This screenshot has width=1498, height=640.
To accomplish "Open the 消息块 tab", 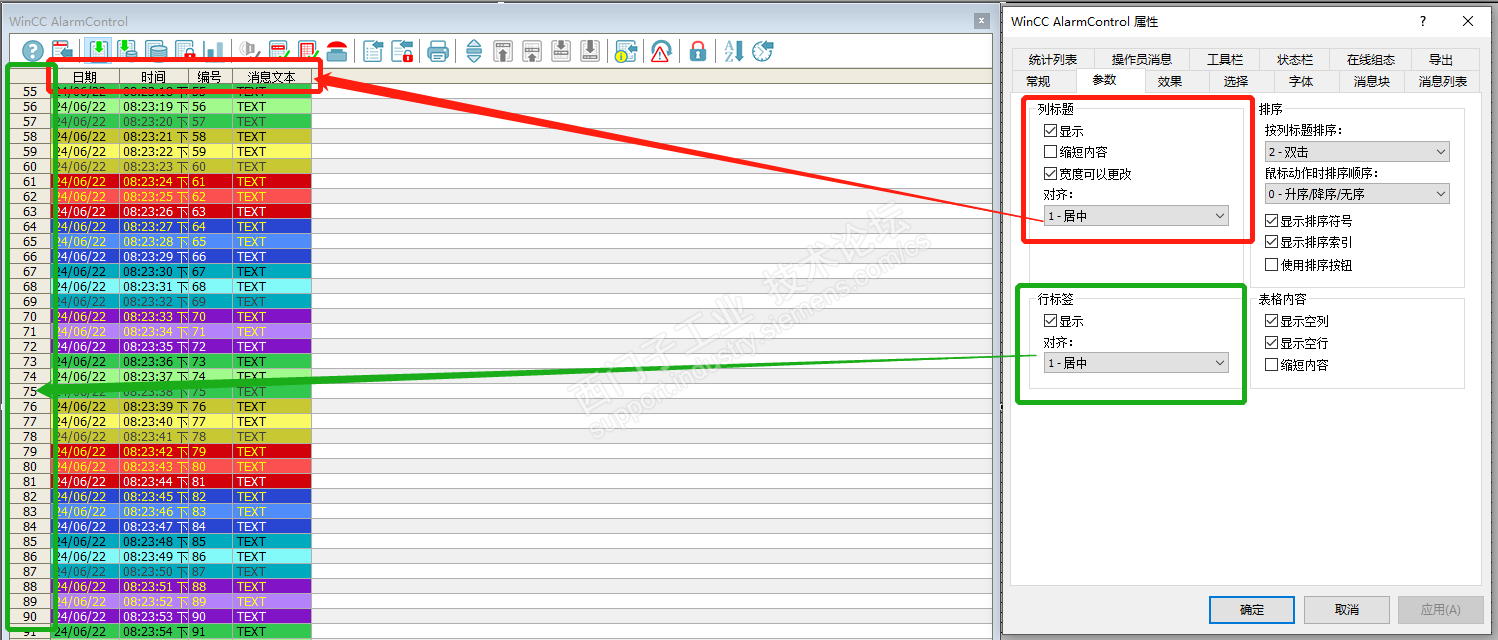I will pos(1371,81).
